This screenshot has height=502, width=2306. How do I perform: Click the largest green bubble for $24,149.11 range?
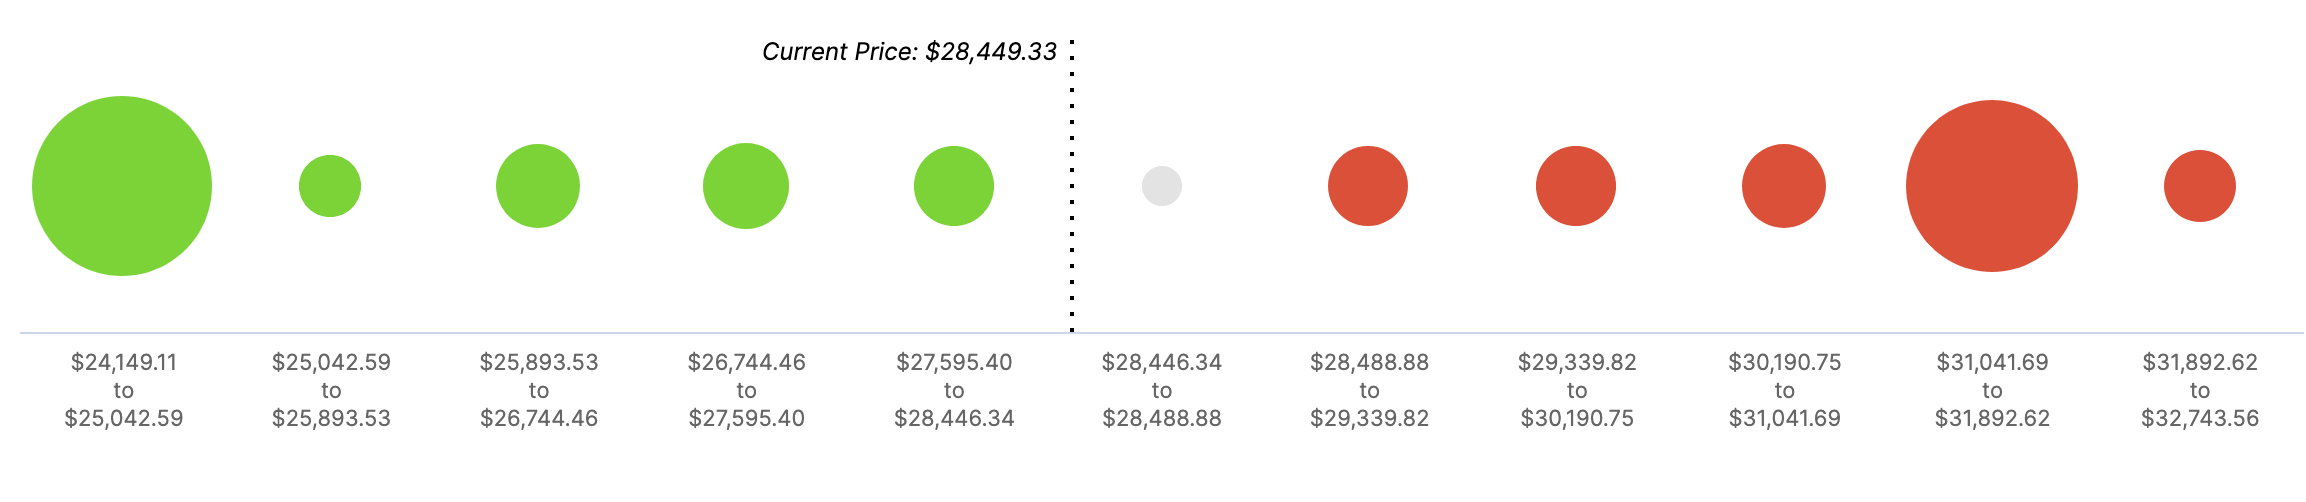coord(122,186)
